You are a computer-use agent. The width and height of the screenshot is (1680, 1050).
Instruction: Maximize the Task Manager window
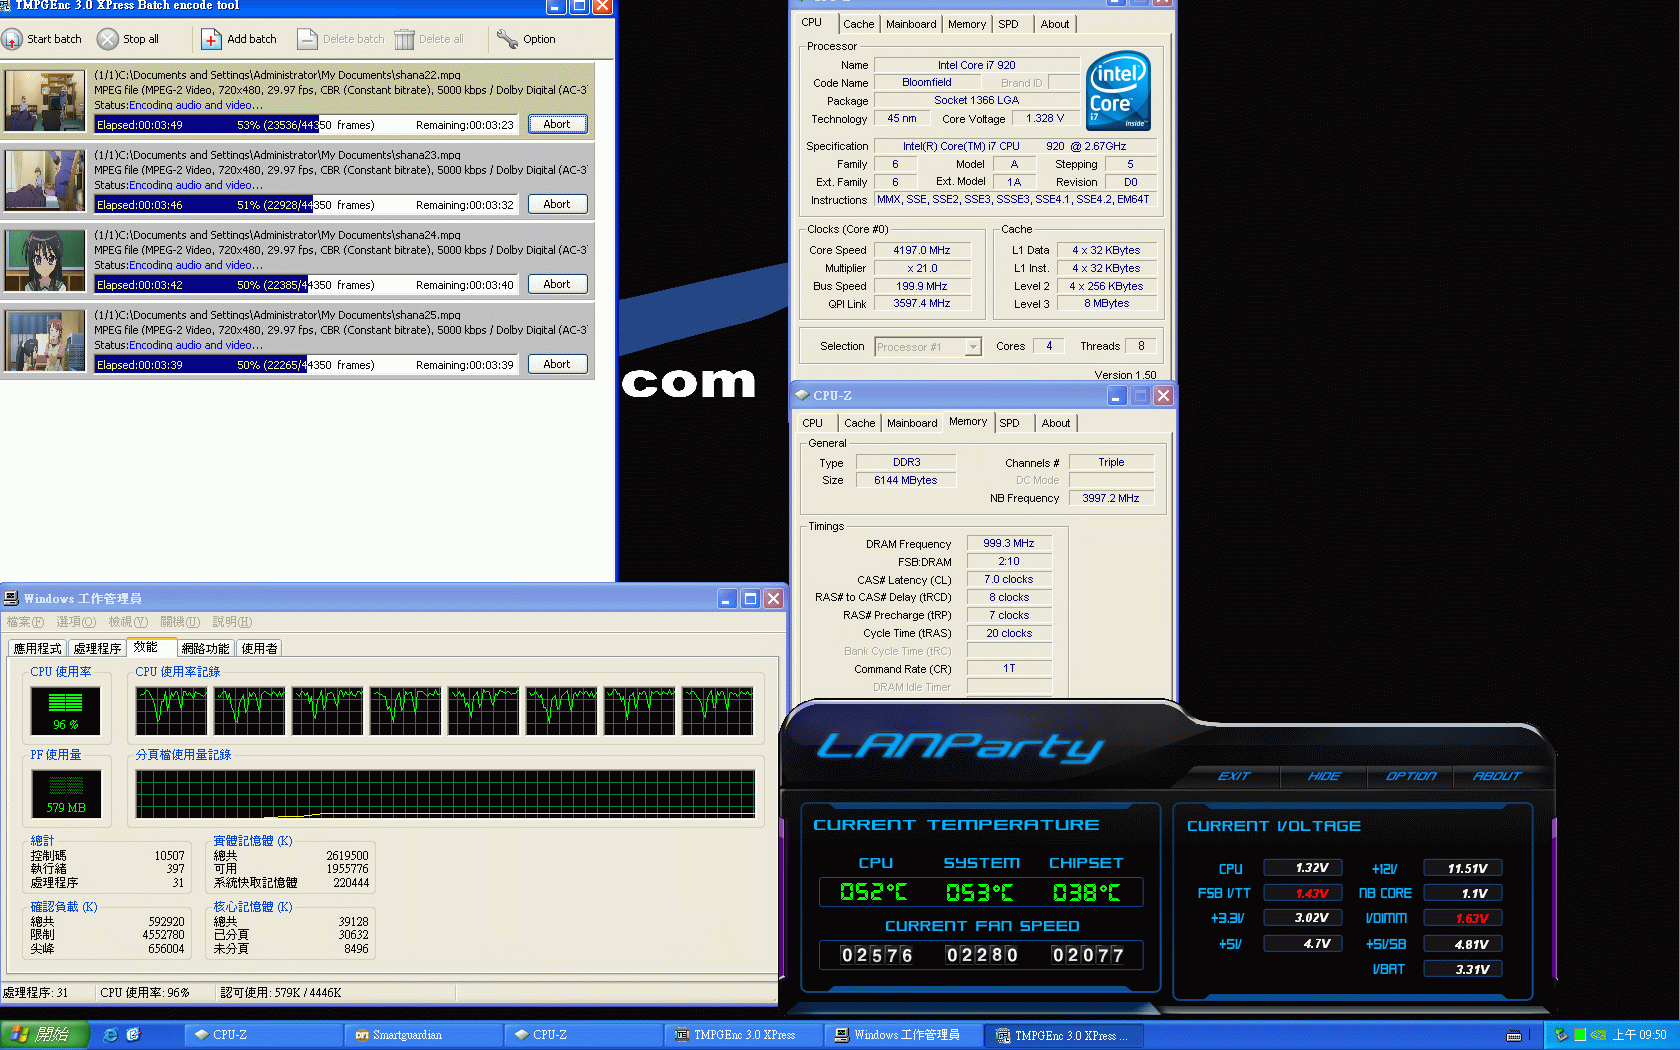(x=750, y=599)
